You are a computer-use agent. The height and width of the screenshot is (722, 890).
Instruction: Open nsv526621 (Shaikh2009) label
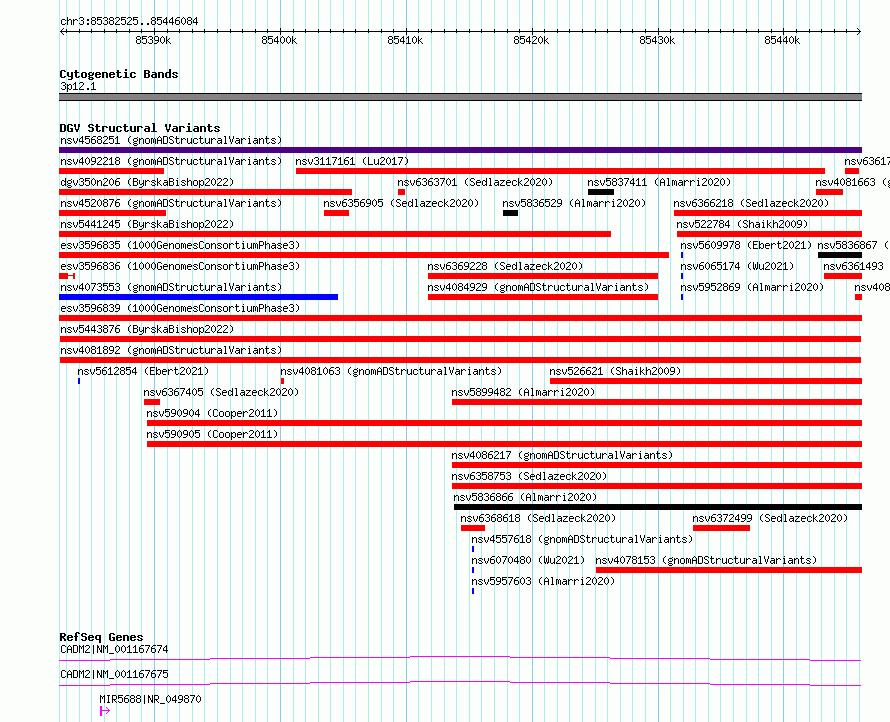click(x=615, y=371)
